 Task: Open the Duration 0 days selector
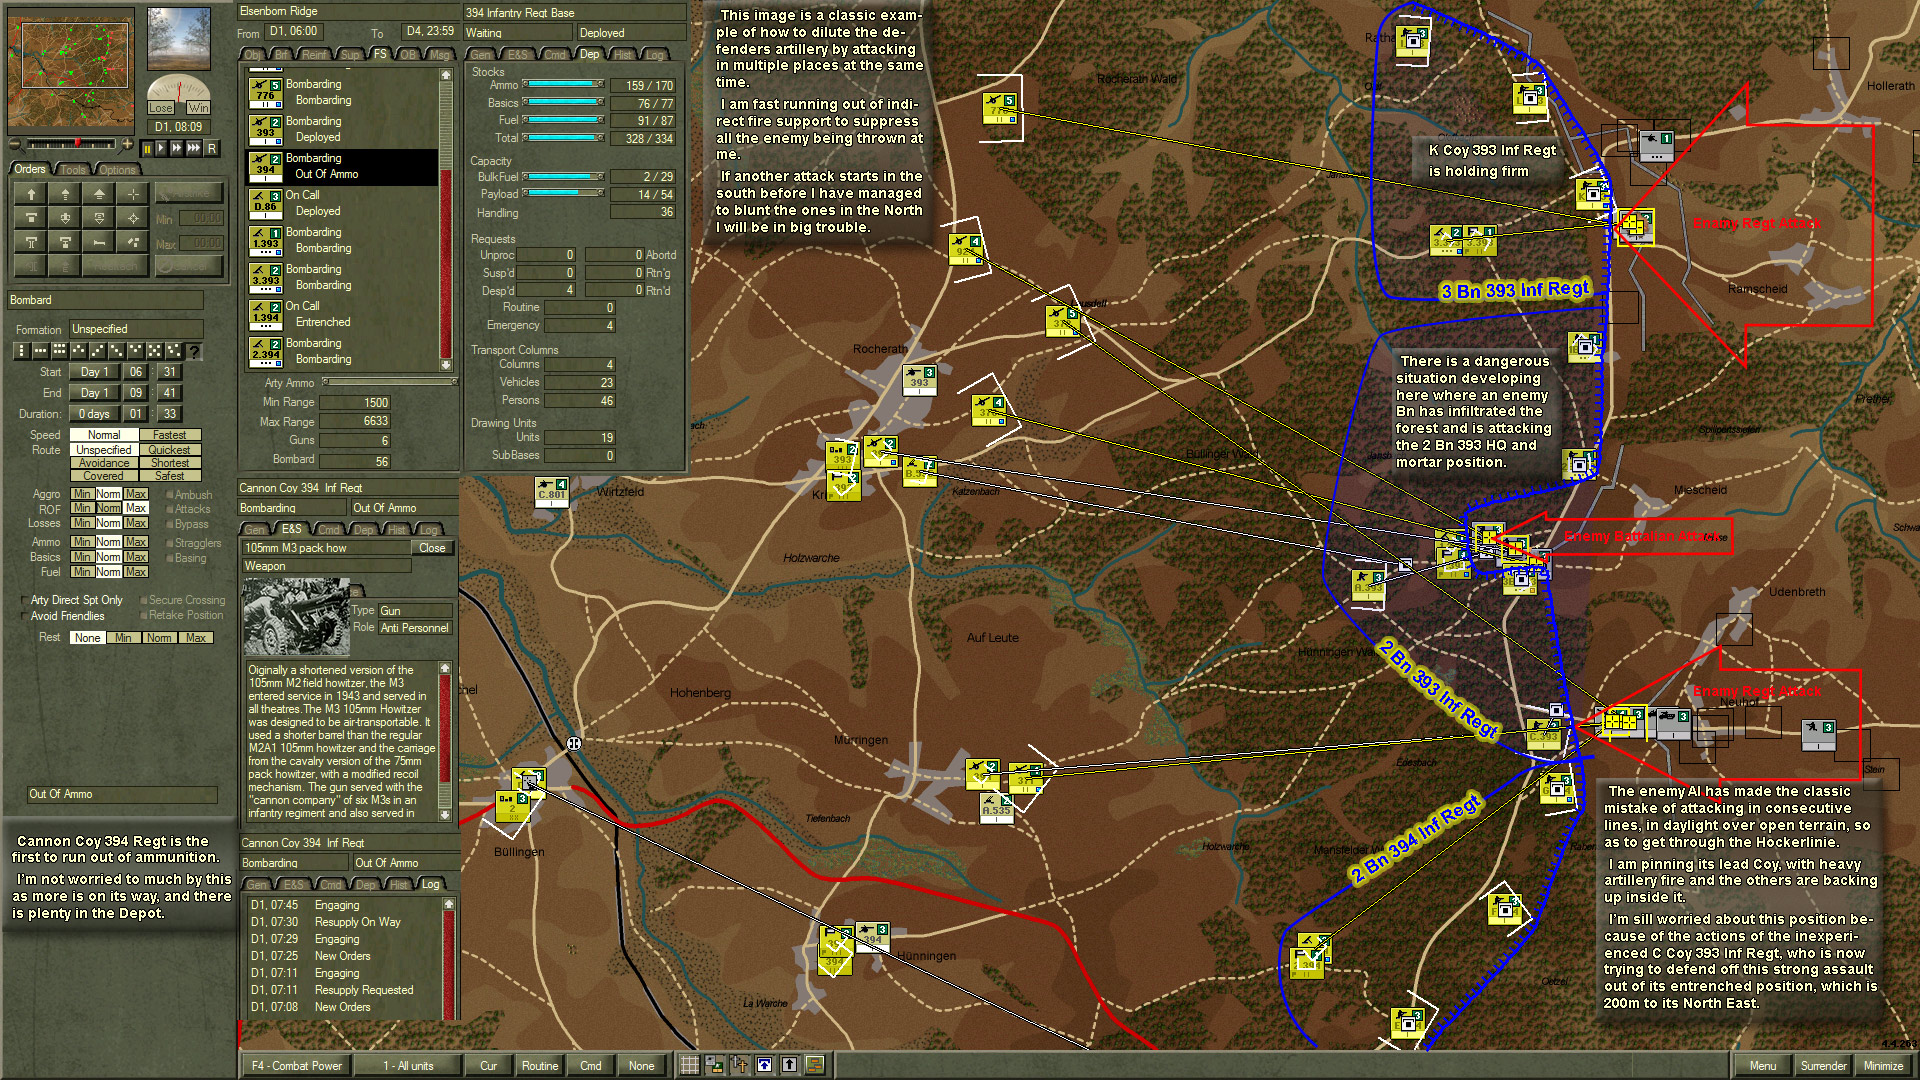(95, 414)
